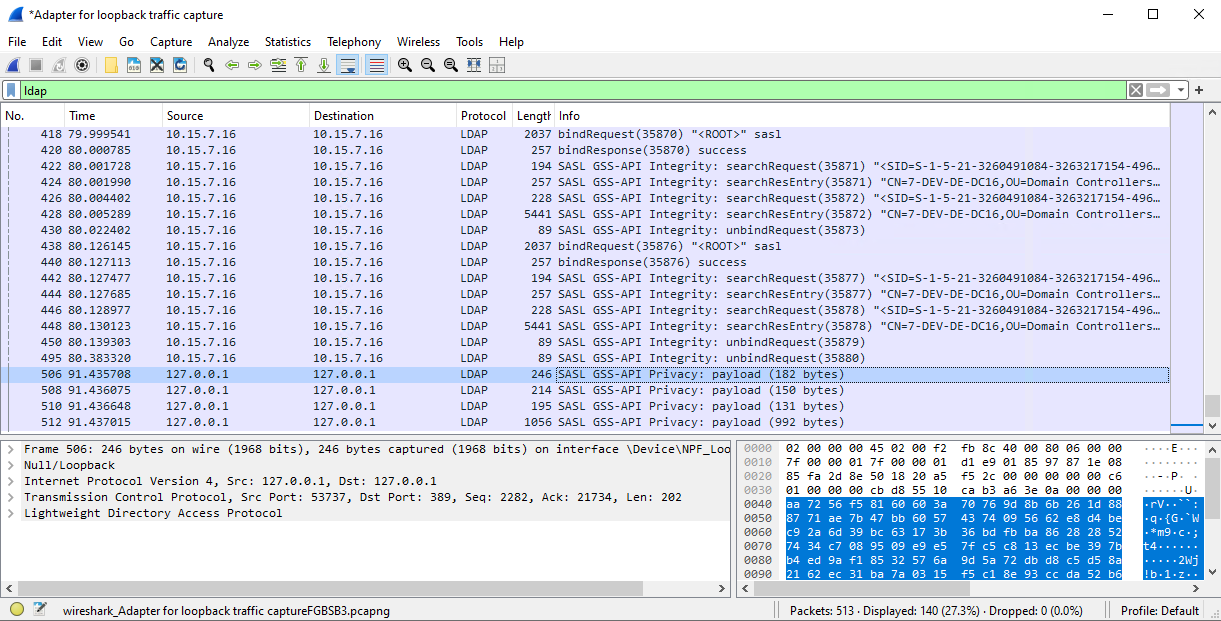Select packet 512 payload (992 bytes)
The height and width of the screenshot is (621, 1221).
(x=585, y=422)
